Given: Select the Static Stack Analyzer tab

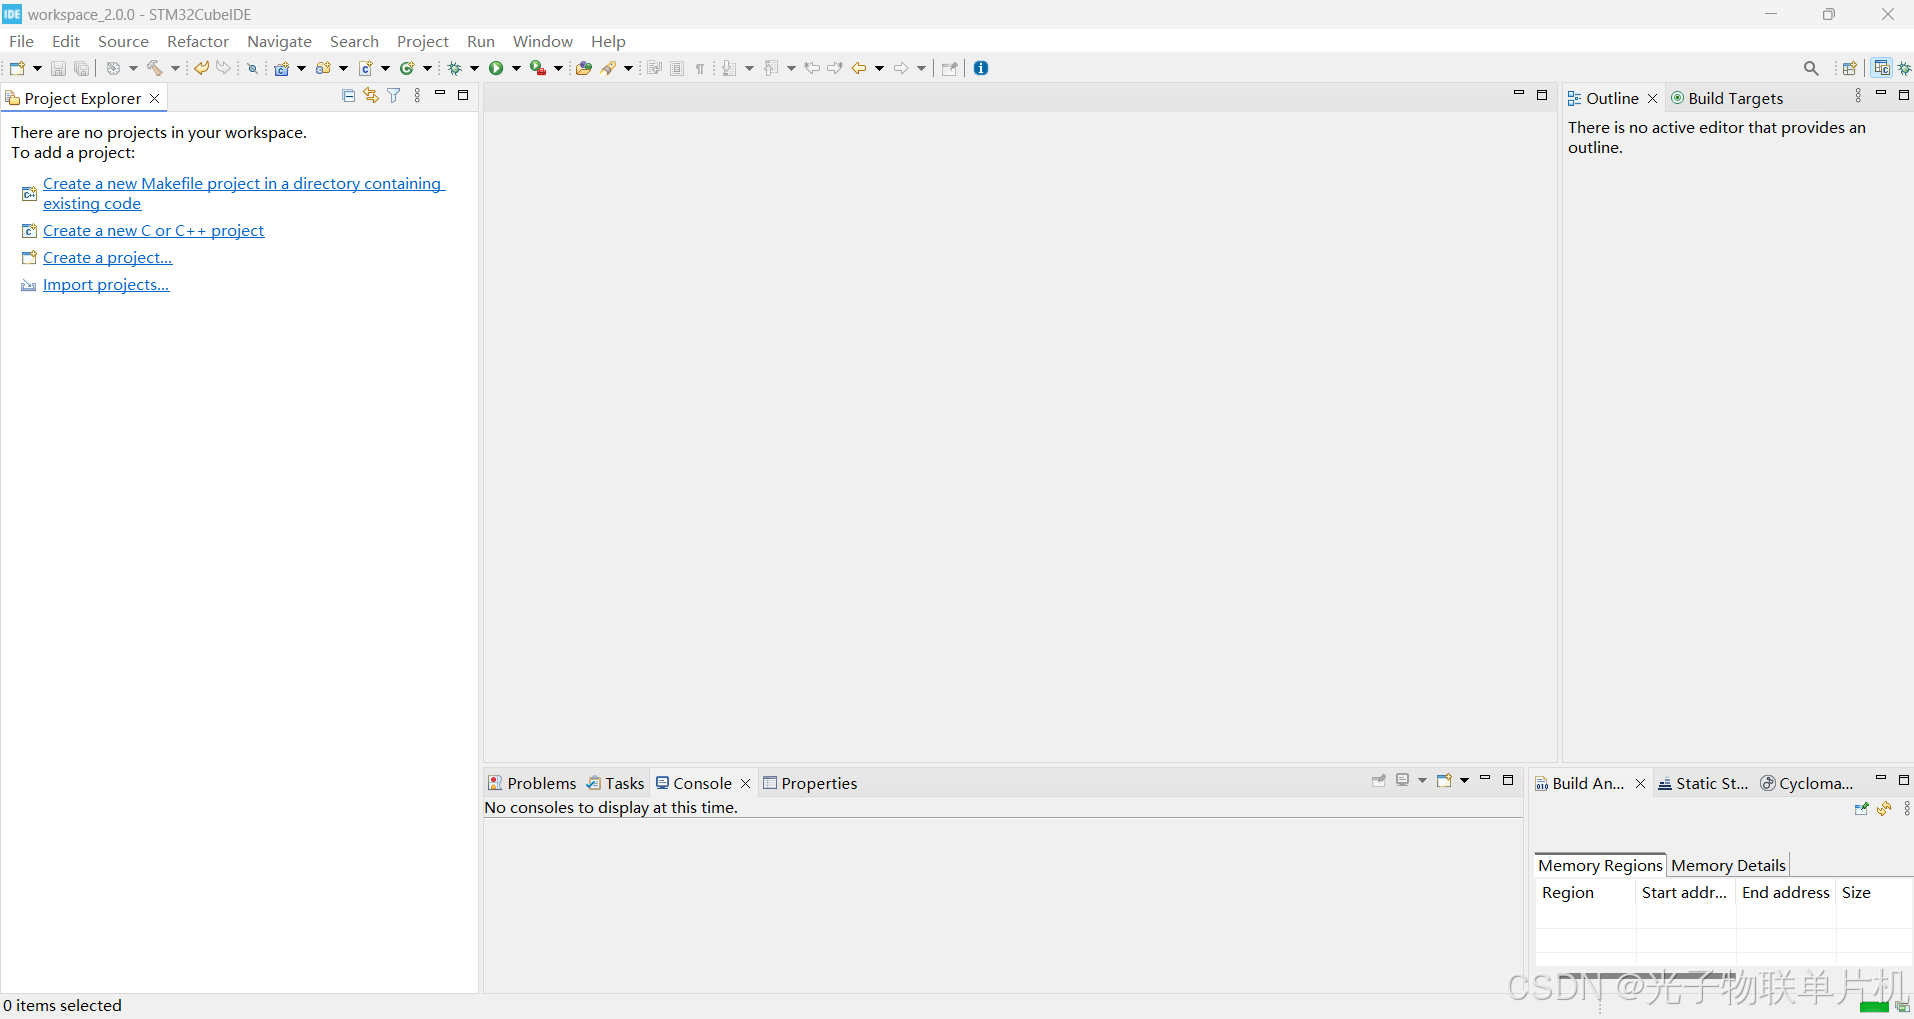Looking at the screenshot, I should coord(1703,783).
